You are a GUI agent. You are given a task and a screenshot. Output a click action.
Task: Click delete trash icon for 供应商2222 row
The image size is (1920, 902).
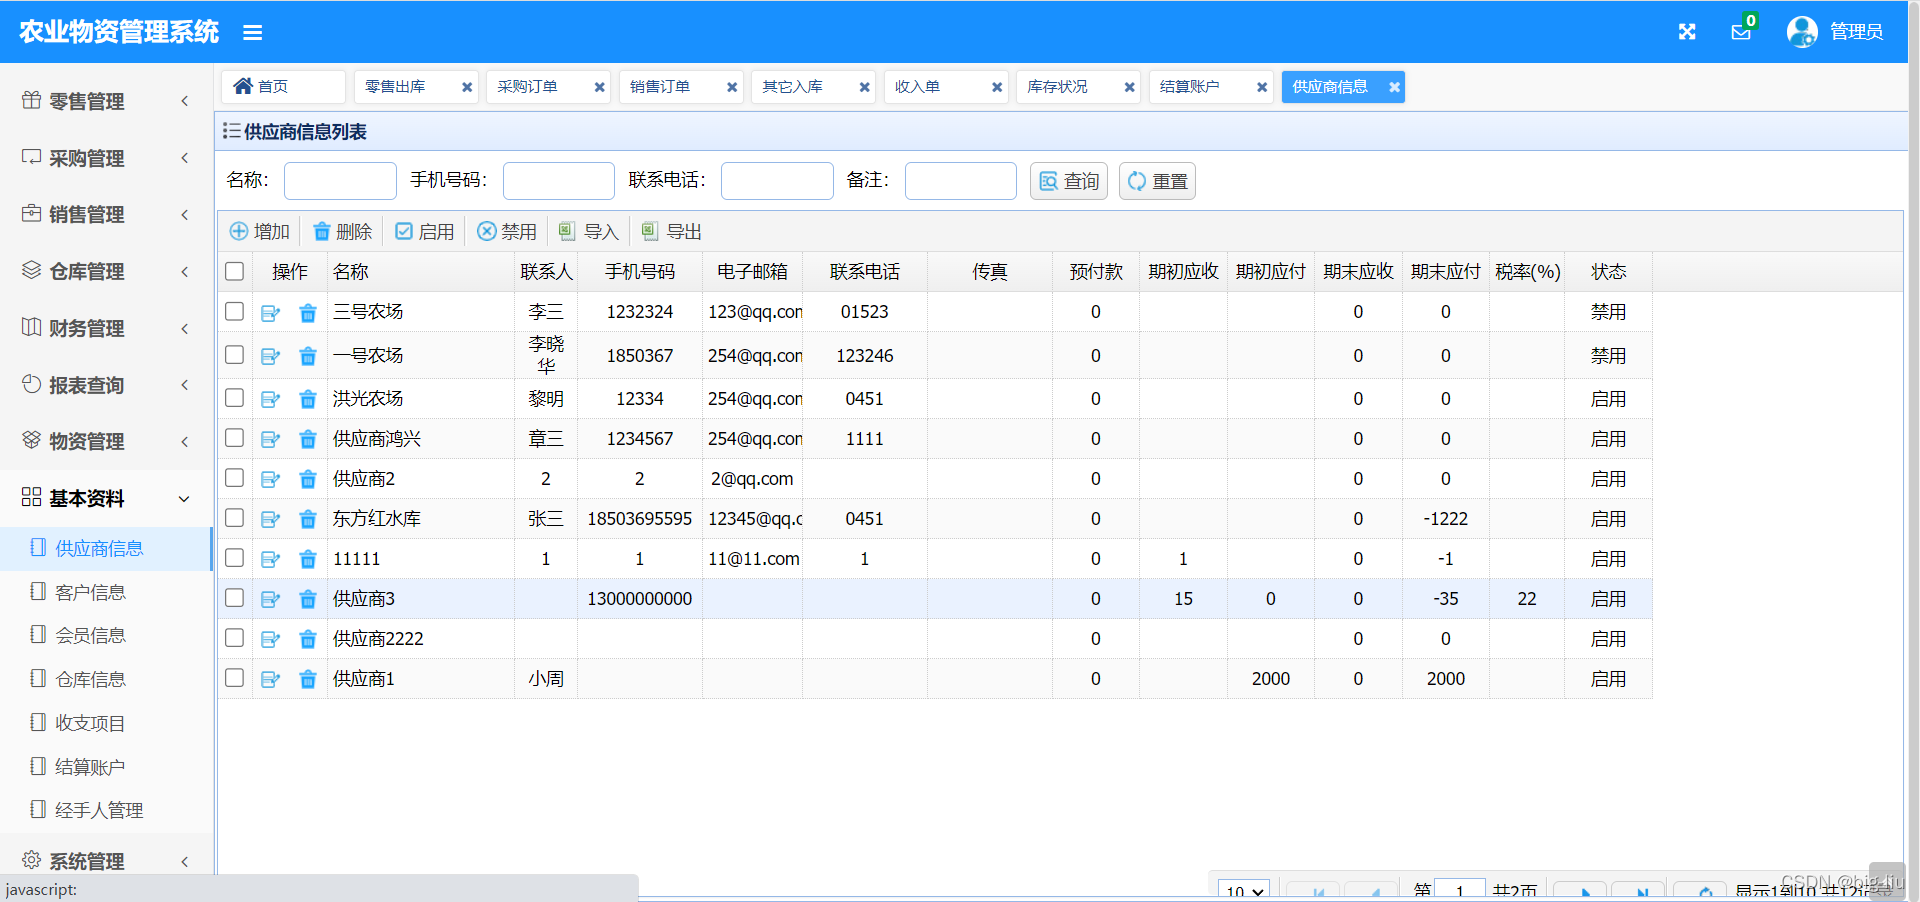(x=308, y=639)
